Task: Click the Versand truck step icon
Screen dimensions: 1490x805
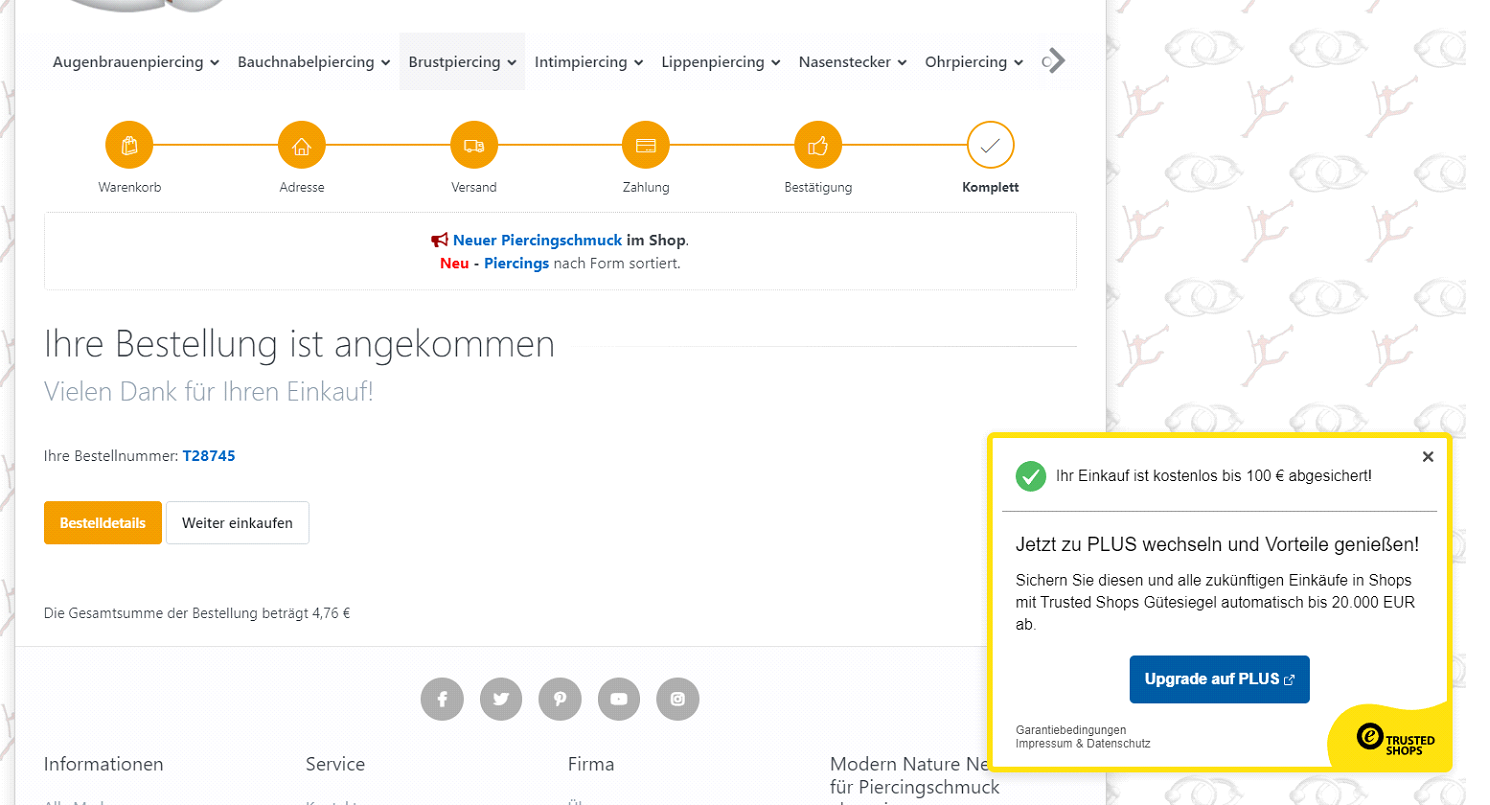Action: coord(474,146)
